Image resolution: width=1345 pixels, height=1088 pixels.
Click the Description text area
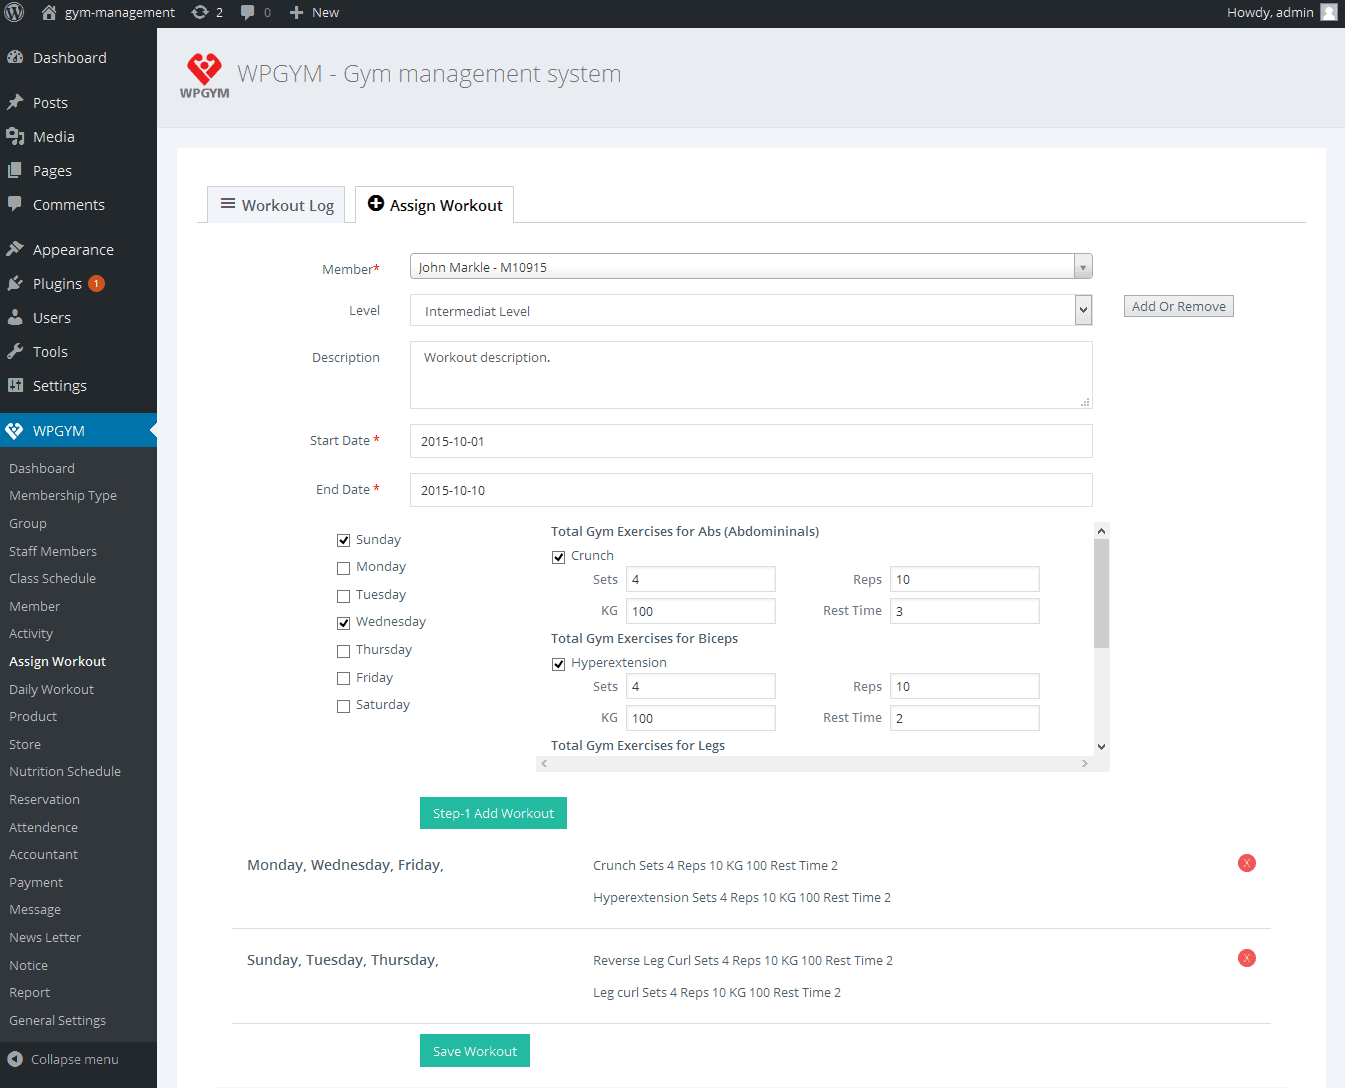pos(751,375)
